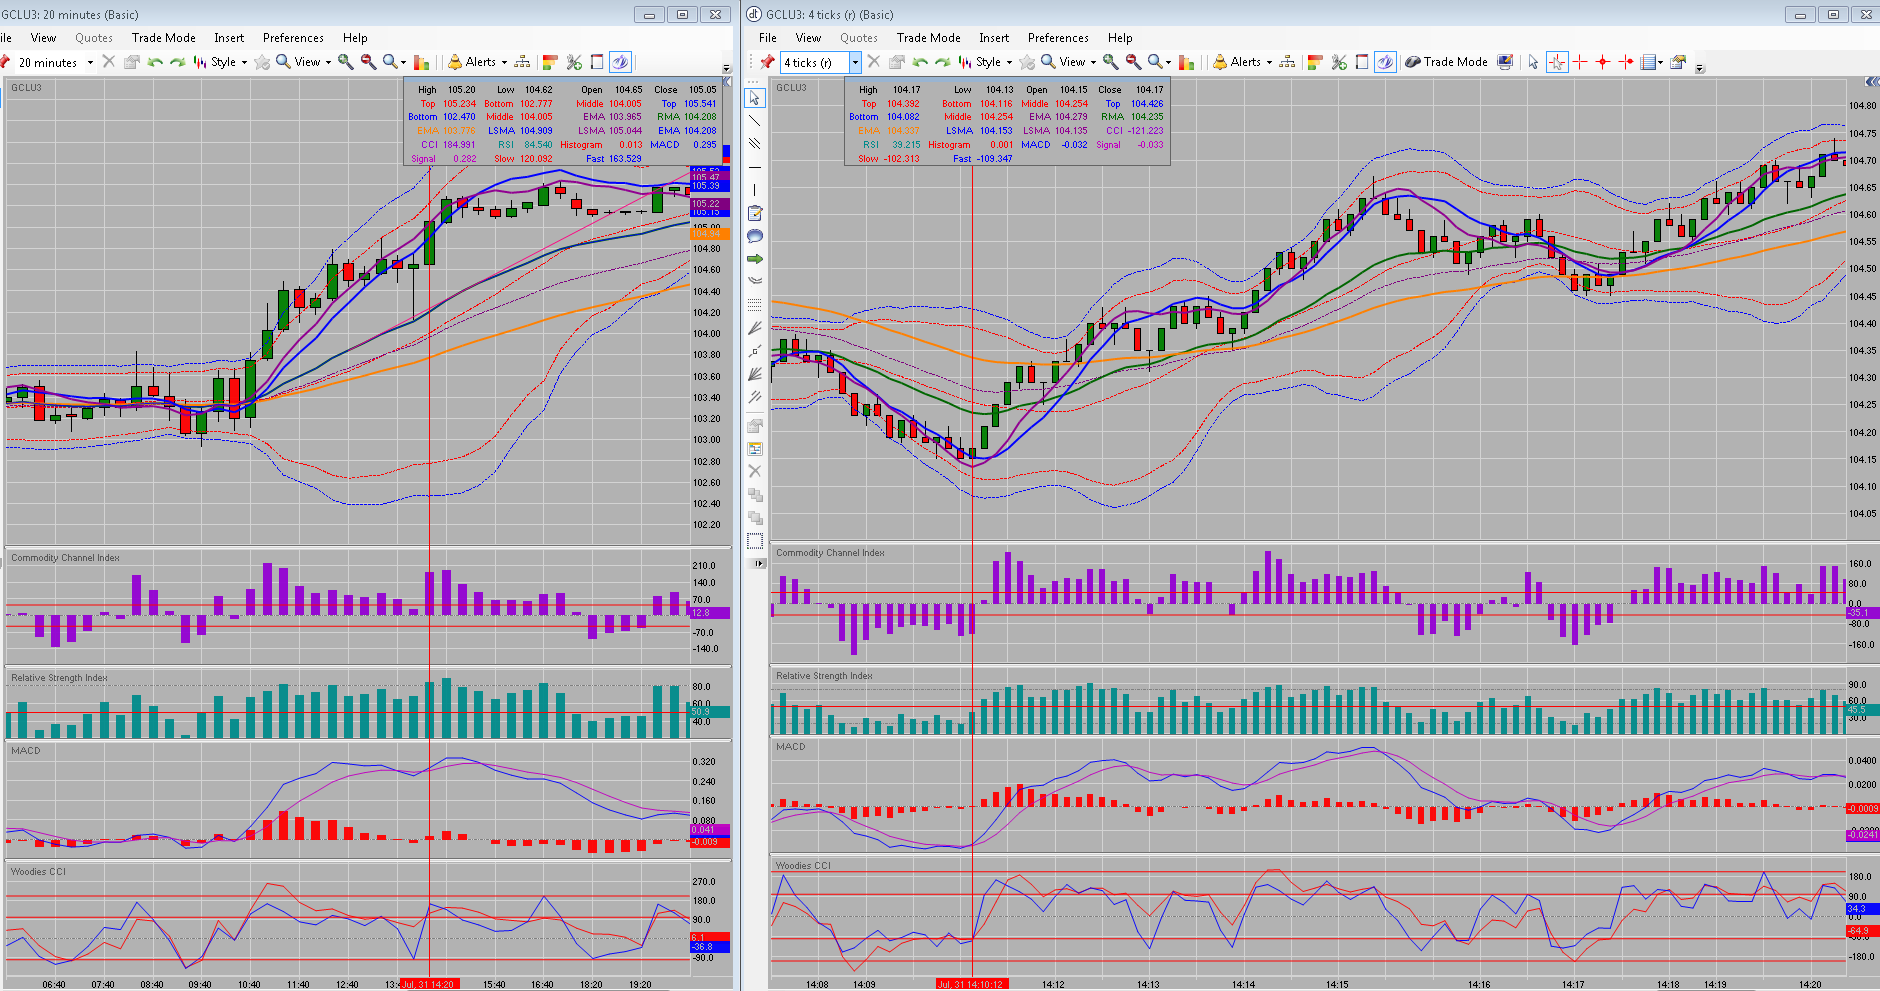Select the trend line drawing tool
Viewport: 1880px width, 991px height.
tap(755, 121)
